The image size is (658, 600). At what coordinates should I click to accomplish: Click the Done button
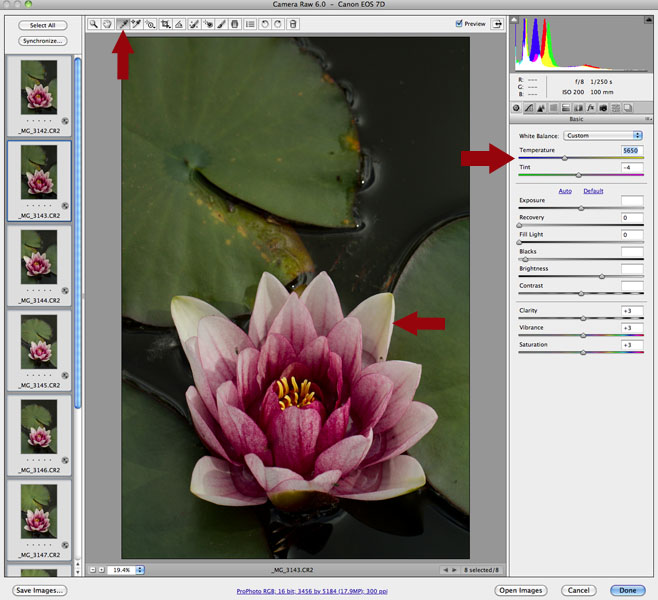[628, 590]
